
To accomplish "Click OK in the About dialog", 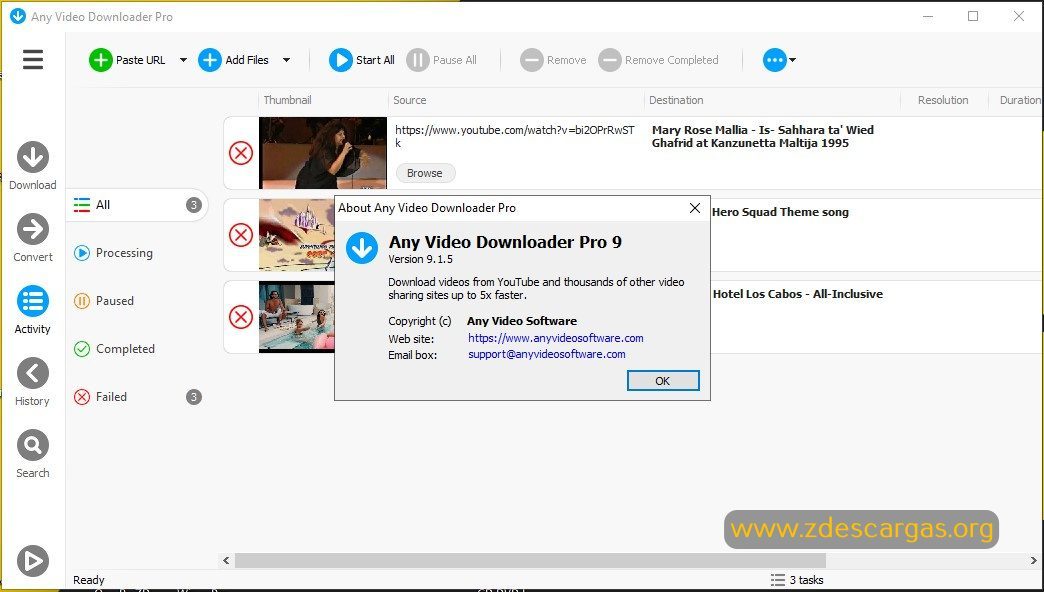I will click(x=662, y=381).
